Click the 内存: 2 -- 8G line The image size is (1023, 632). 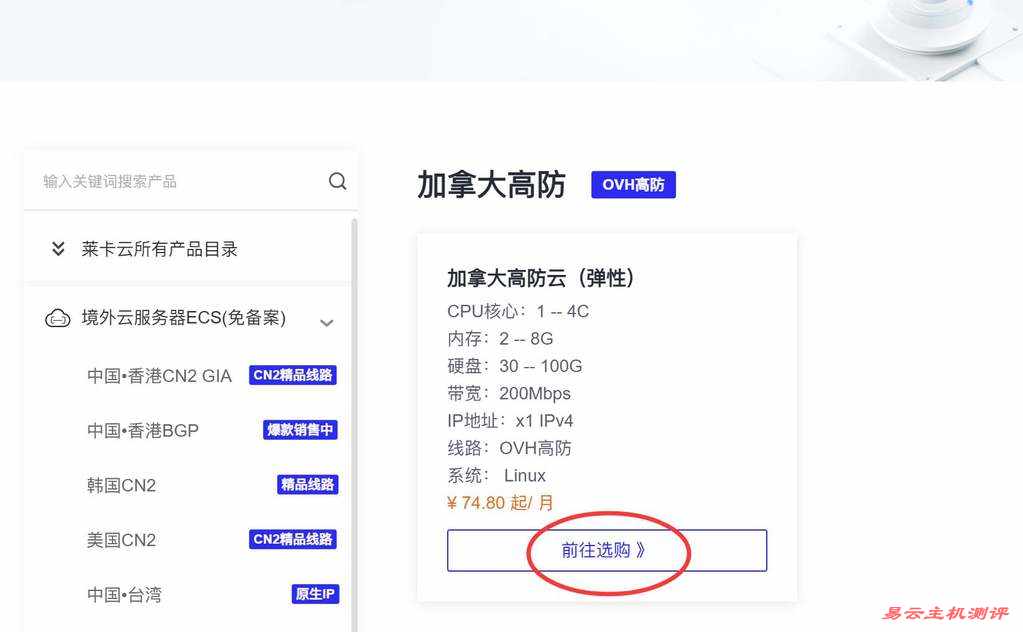[x=500, y=339]
